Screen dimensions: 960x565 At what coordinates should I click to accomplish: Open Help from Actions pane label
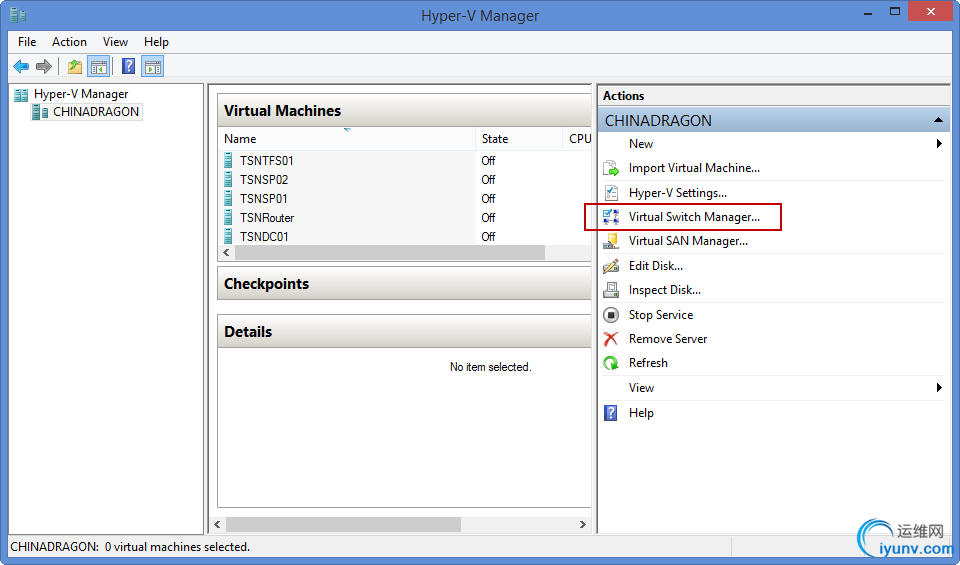tap(641, 413)
